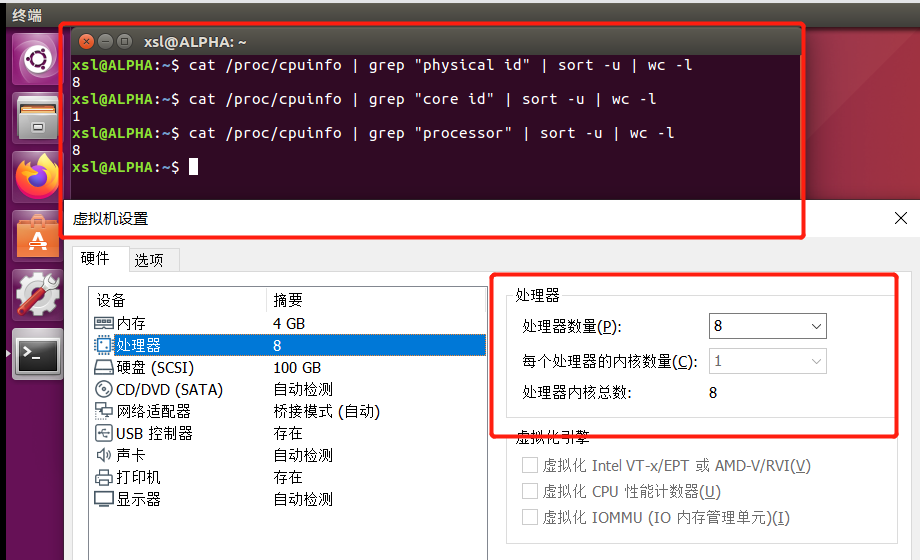This screenshot has width=920, height=560.
Task: Click the 终端 title in the top bar
Action: point(27,15)
